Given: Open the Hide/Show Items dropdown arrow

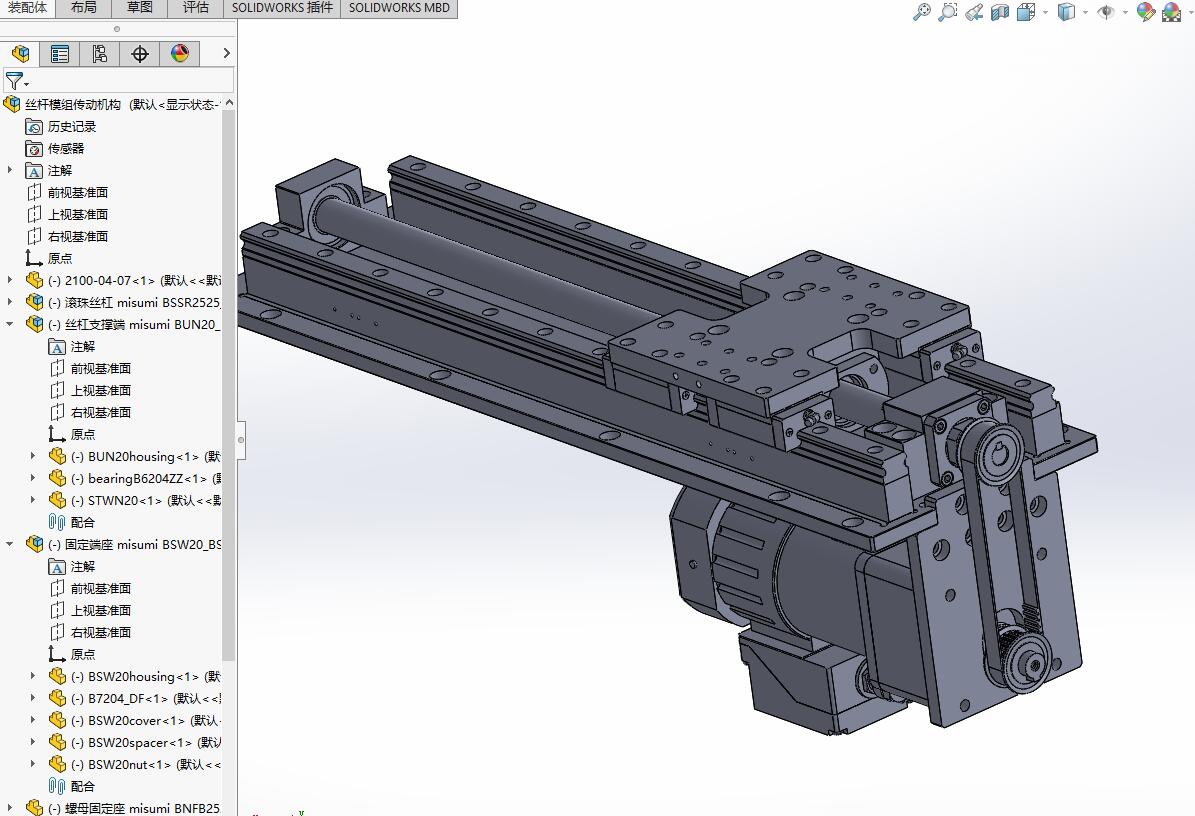Looking at the screenshot, I should coord(1125,12).
